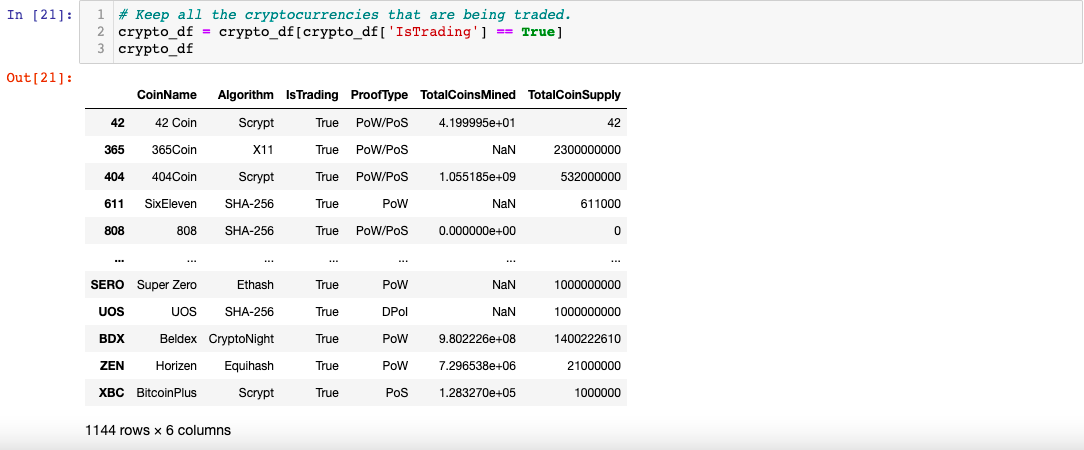Click the 'PoS' proof type in XBC row
This screenshot has width=1084, height=450.
point(398,392)
